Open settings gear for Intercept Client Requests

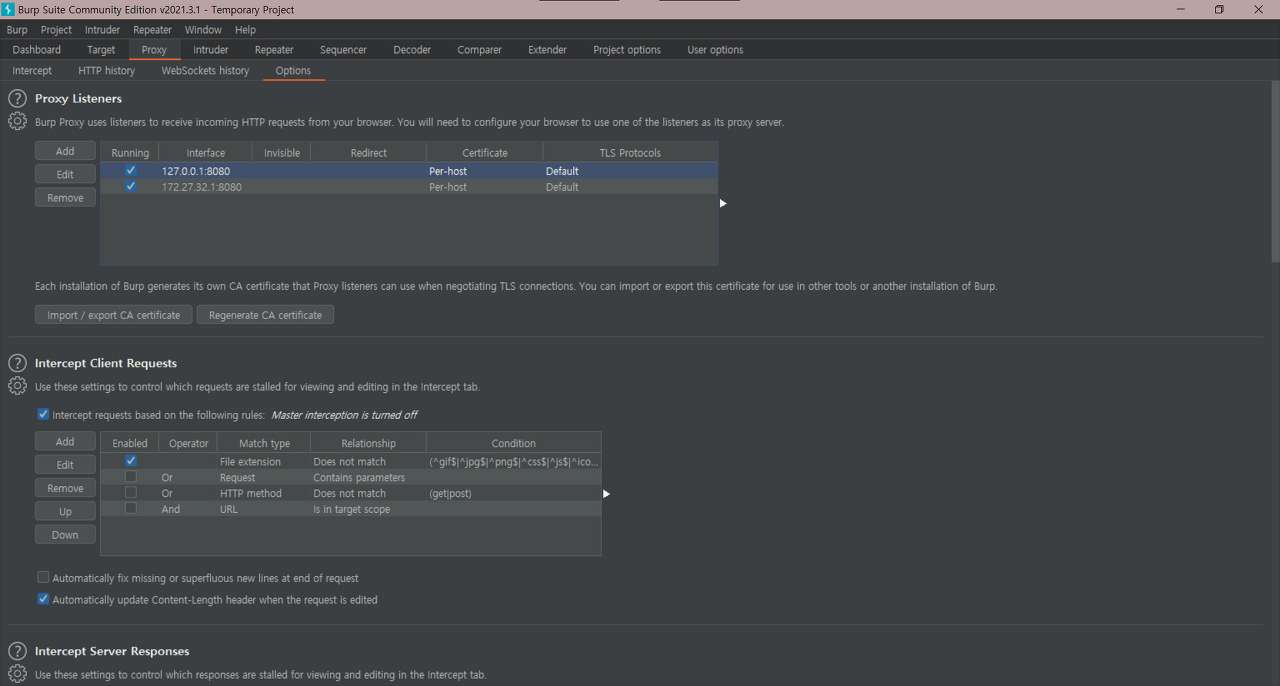(x=17, y=386)
